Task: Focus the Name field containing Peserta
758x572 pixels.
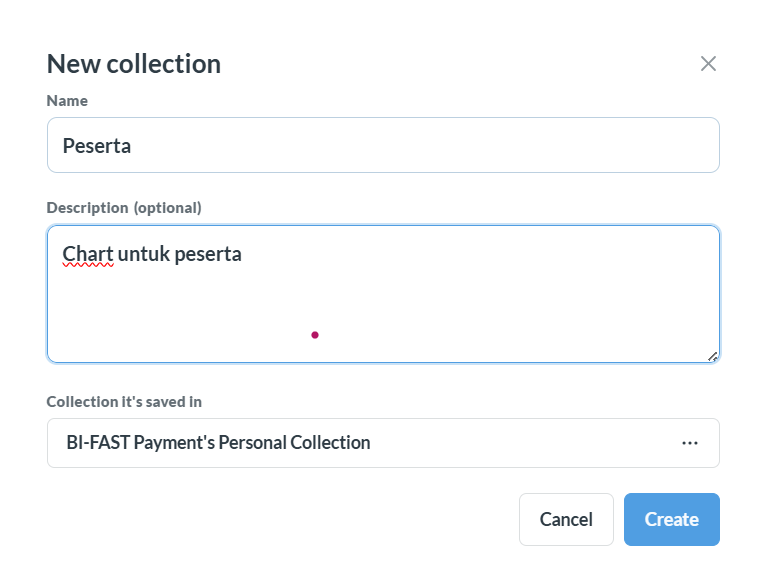Action: [x=383, y=145]
